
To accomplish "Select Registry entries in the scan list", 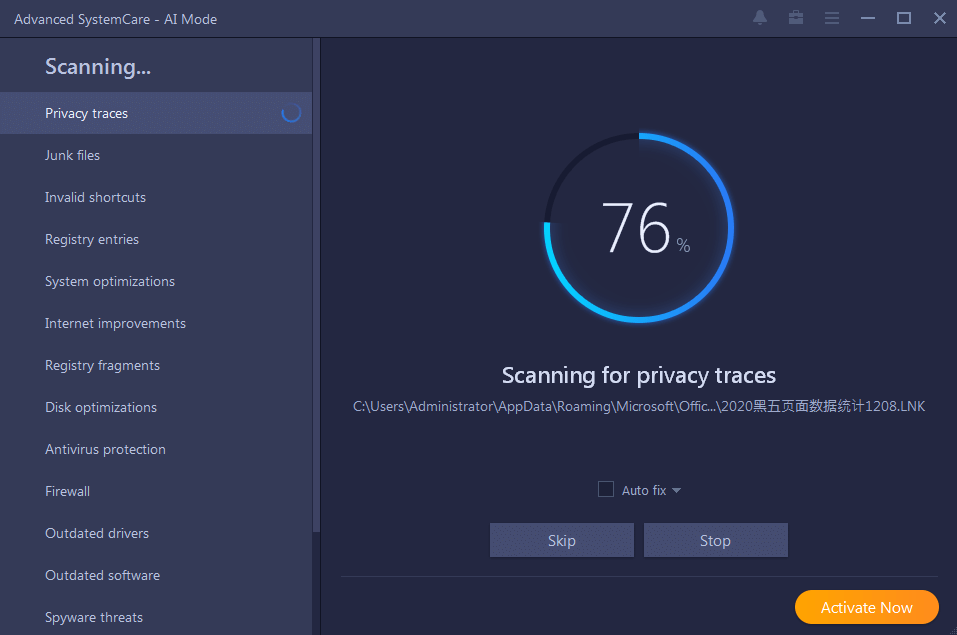I will [x=156, y=239].
